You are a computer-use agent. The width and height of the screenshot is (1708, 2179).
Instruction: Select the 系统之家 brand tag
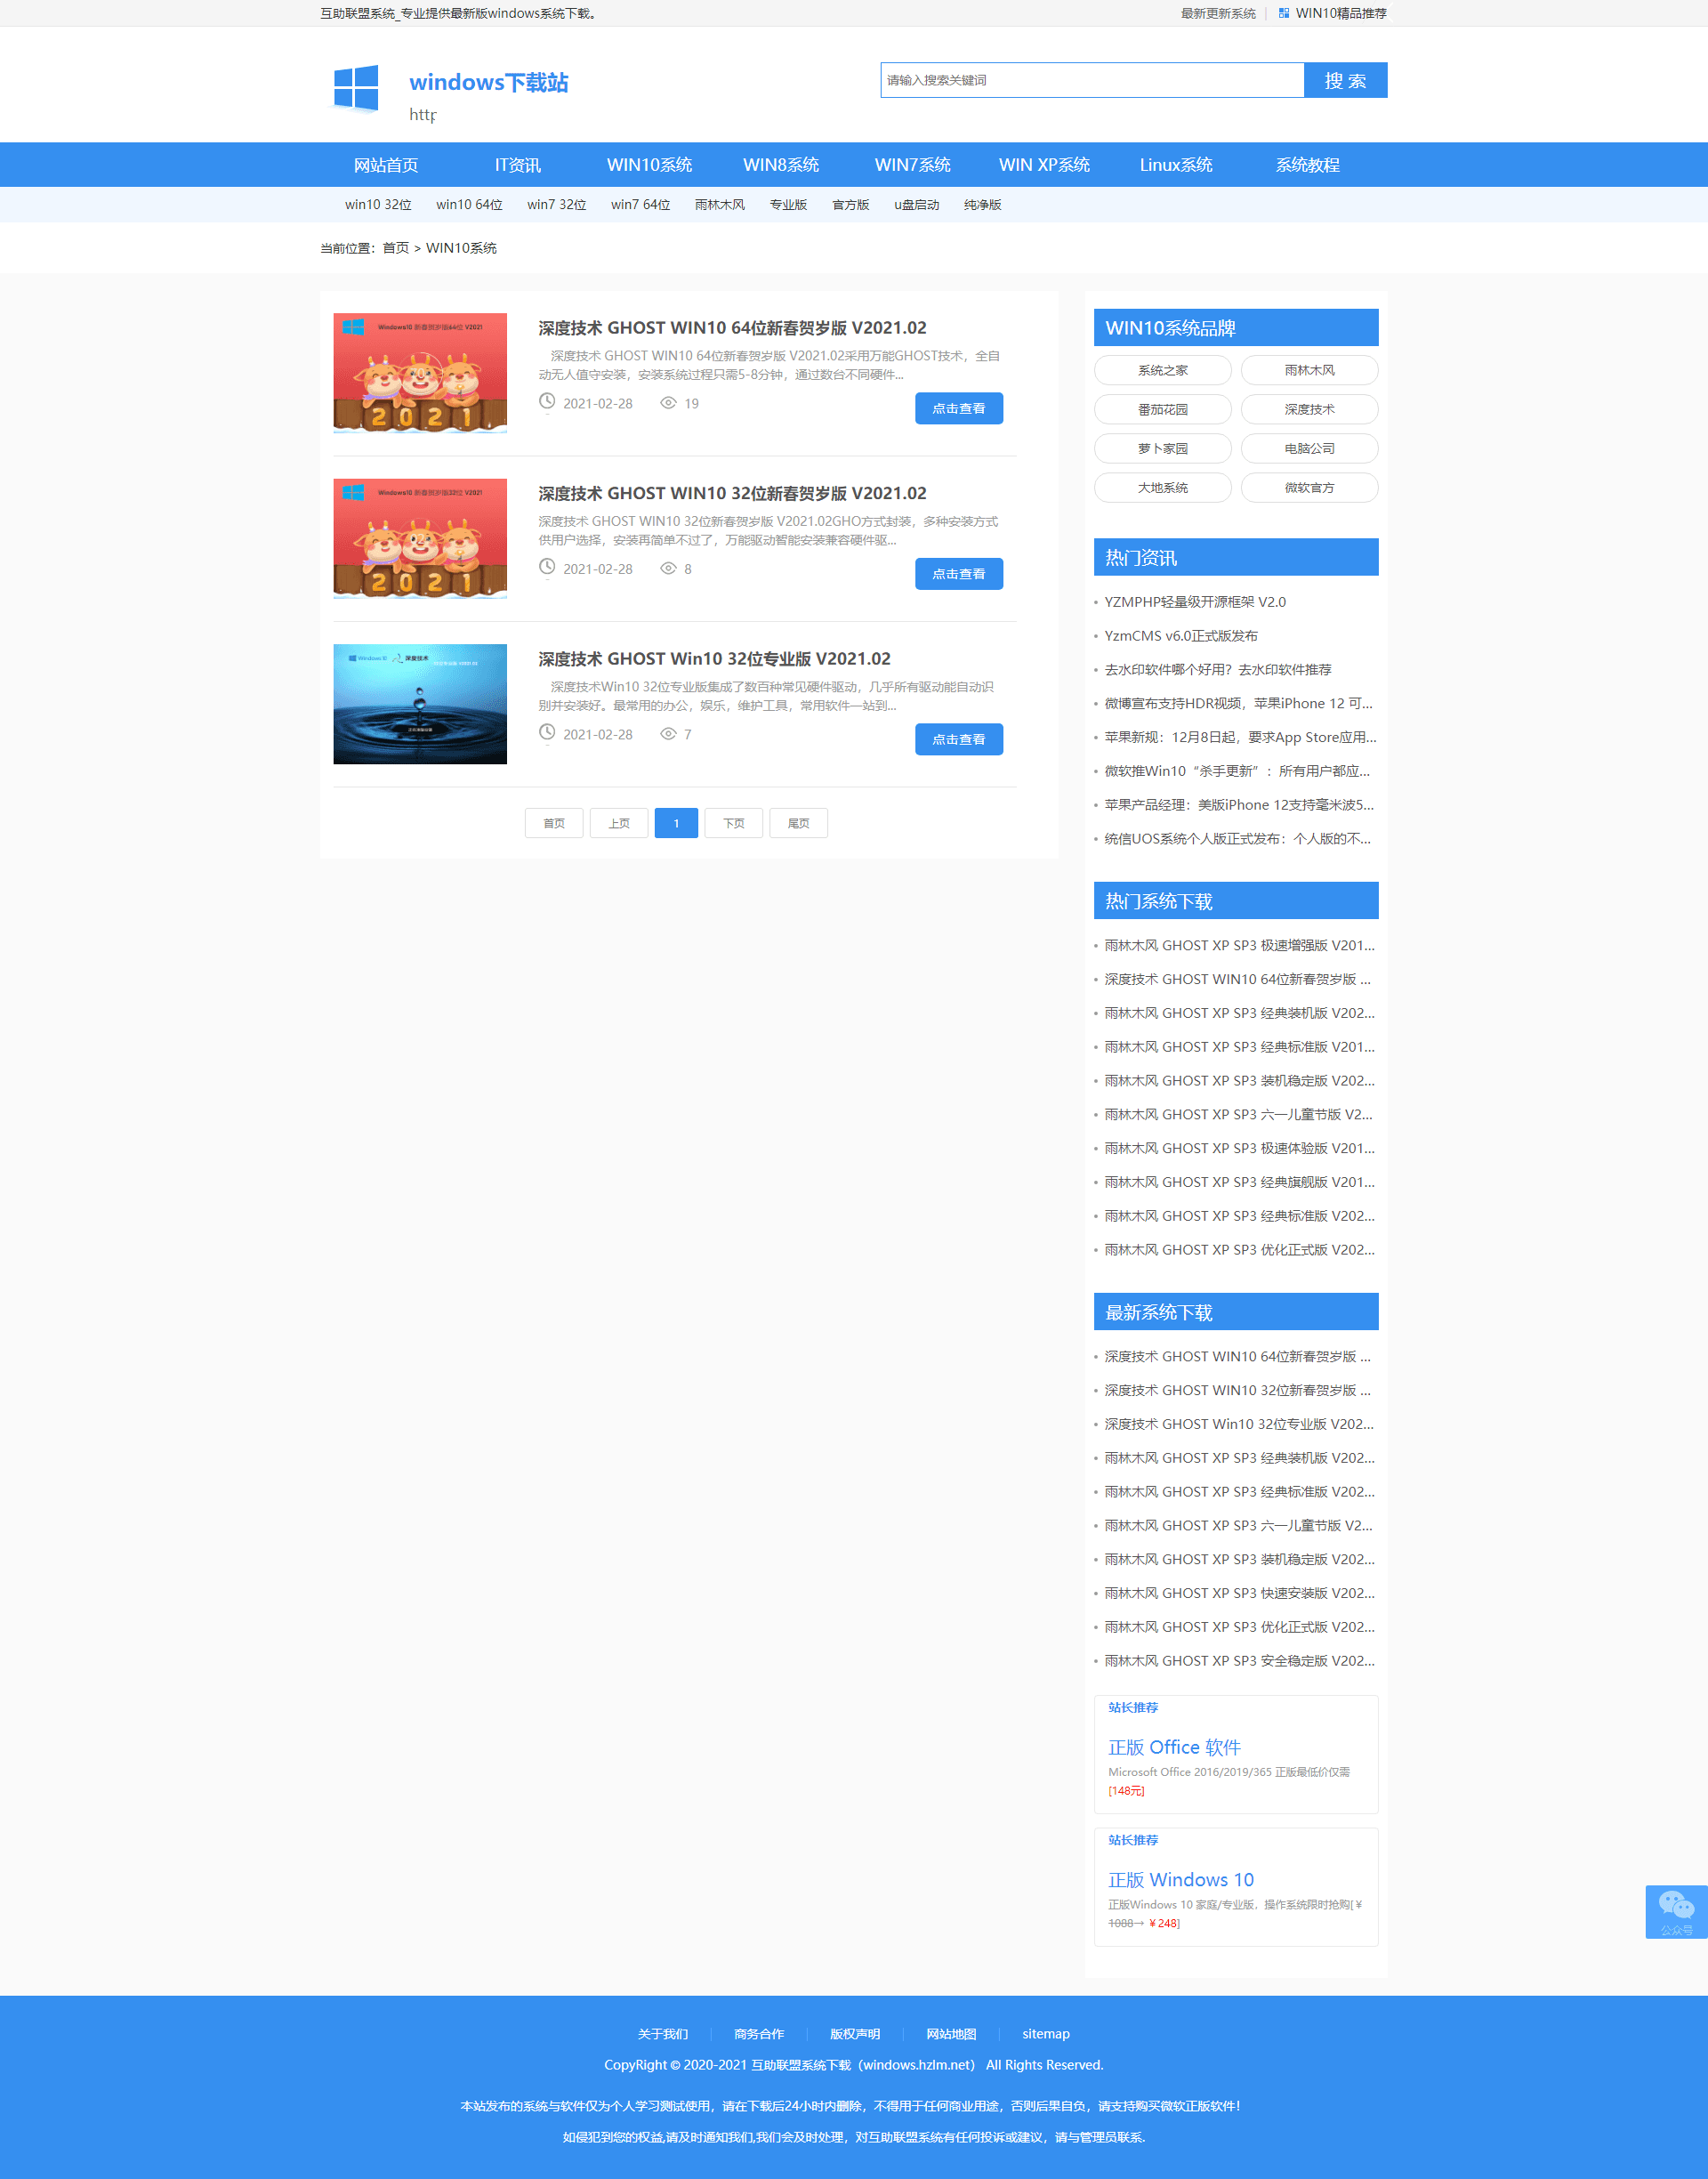pos(1163,370)
